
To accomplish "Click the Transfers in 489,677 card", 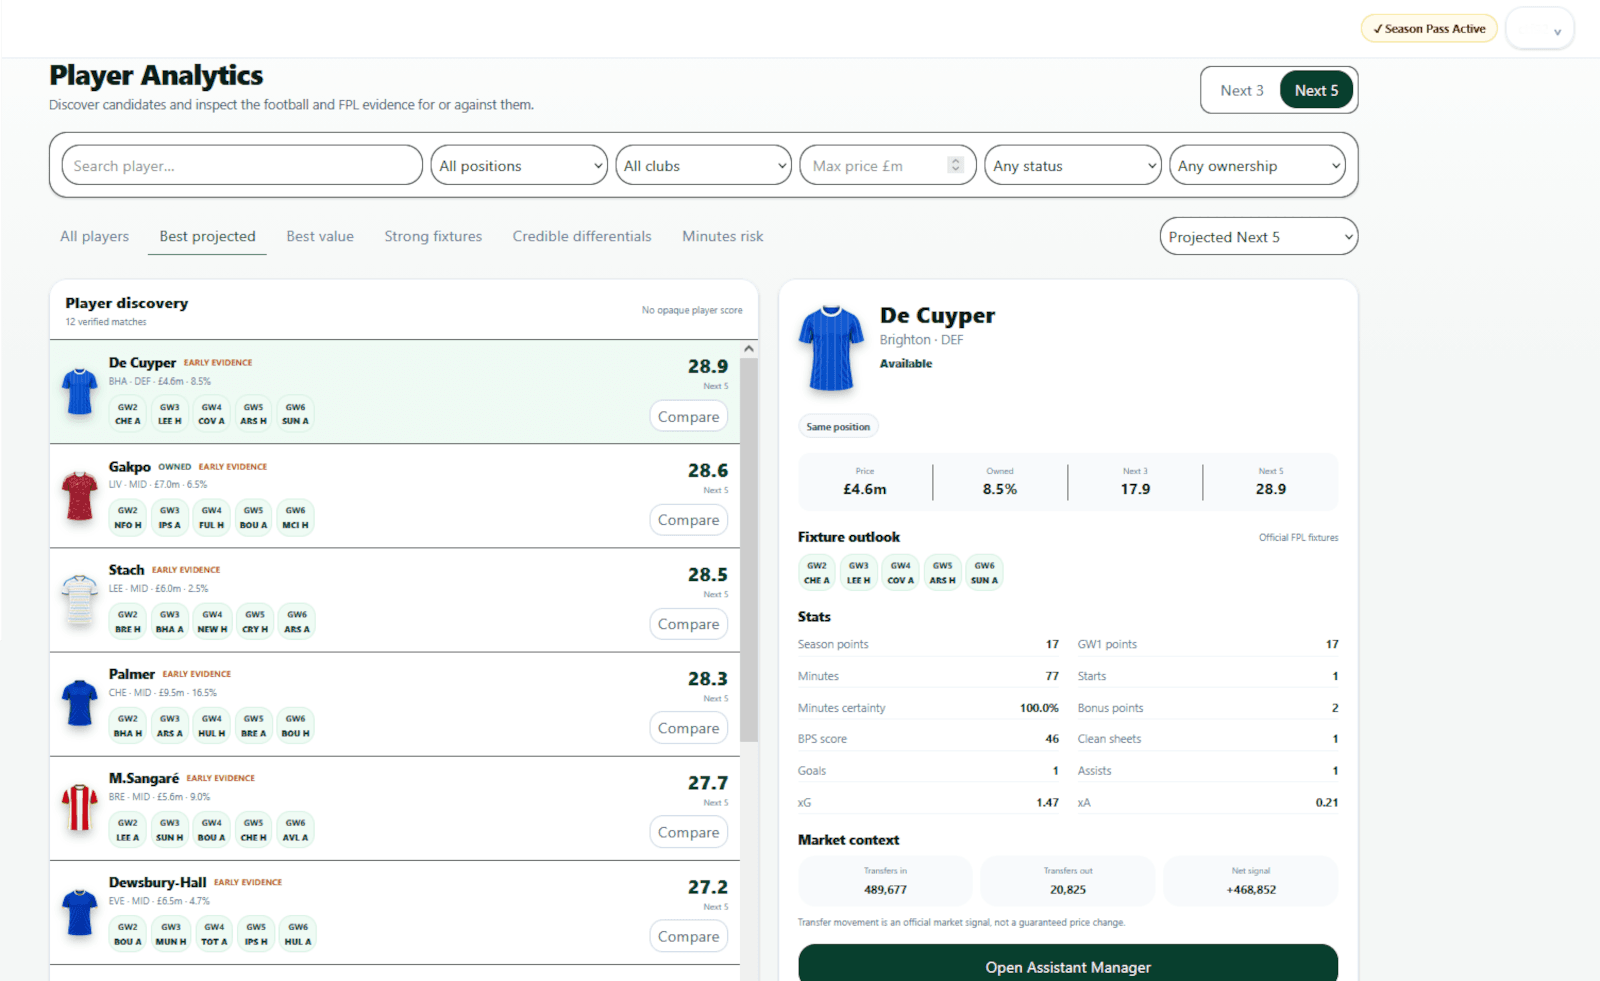I will 885,880.
